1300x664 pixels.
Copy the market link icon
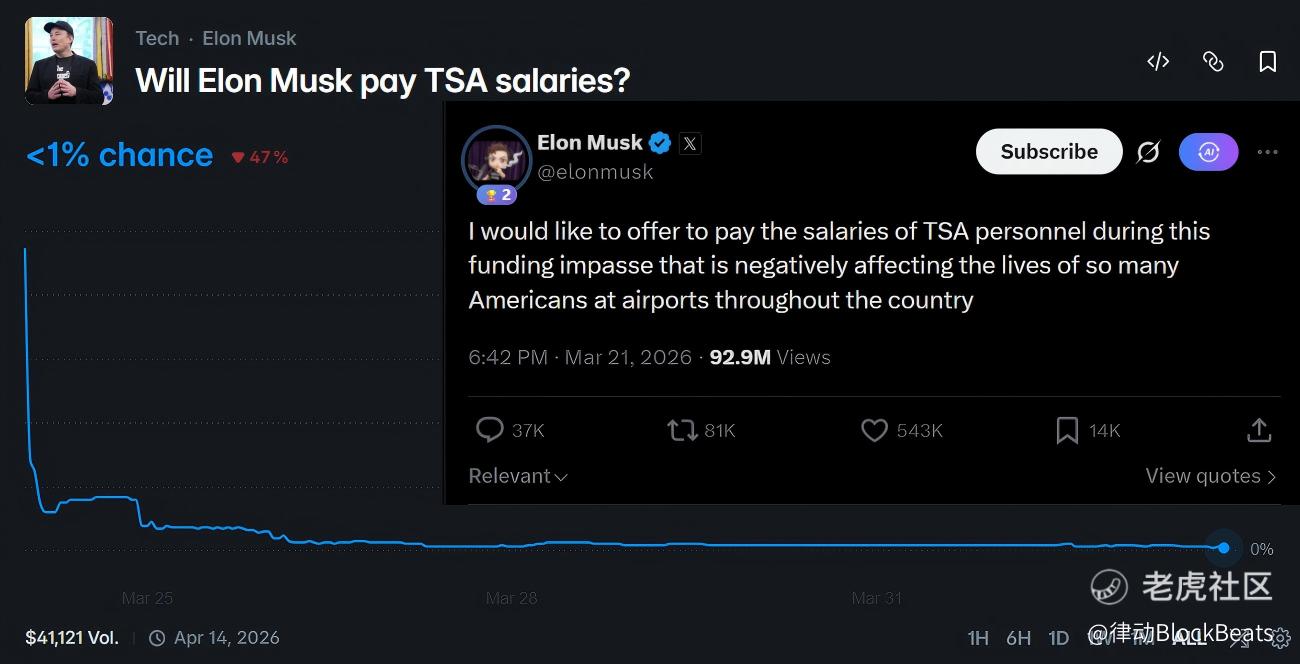pos(1213,62)
